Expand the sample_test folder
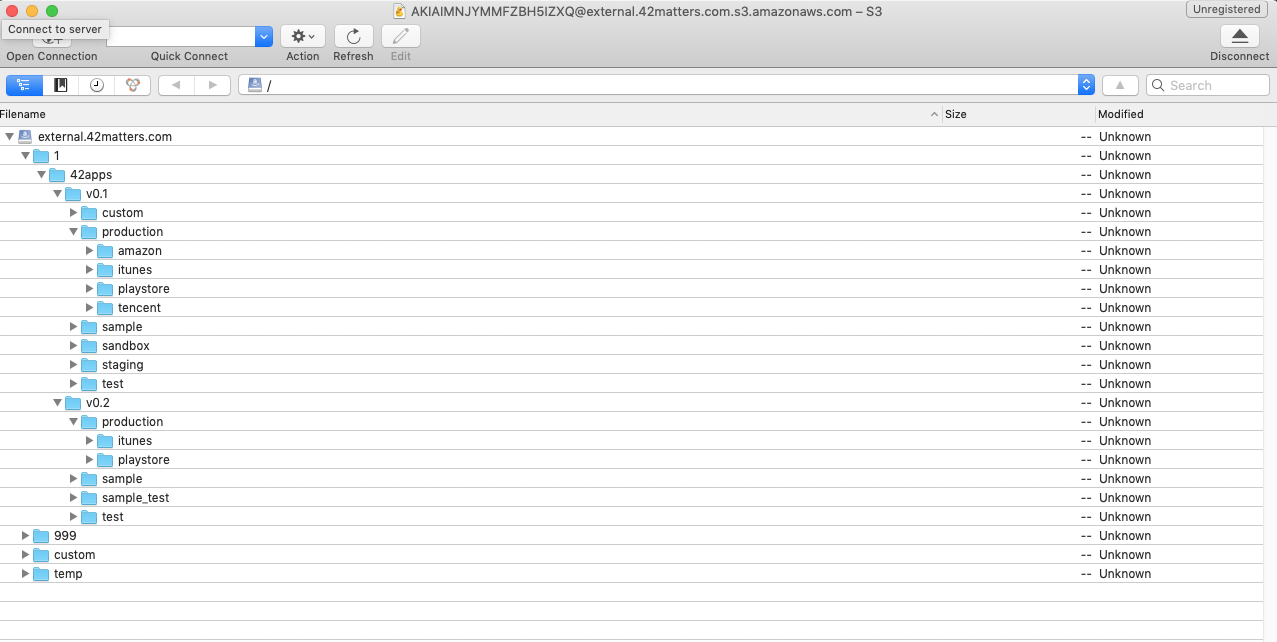Screen dimensions: 1277x642 [x=73, y=498]
